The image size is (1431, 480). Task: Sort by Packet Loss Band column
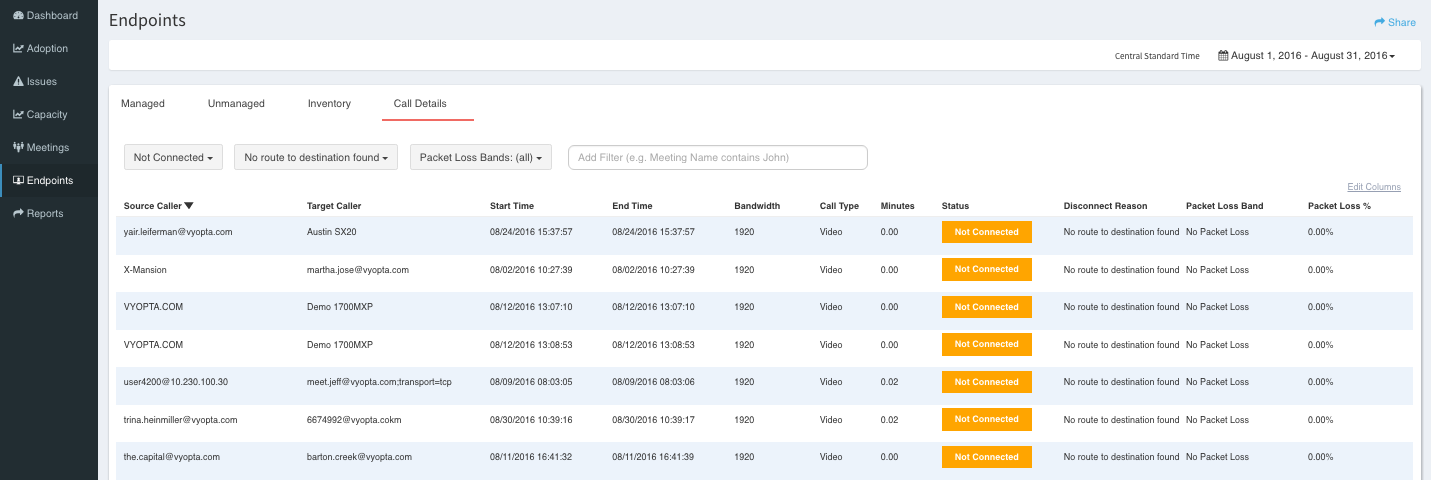point(1224,206)
